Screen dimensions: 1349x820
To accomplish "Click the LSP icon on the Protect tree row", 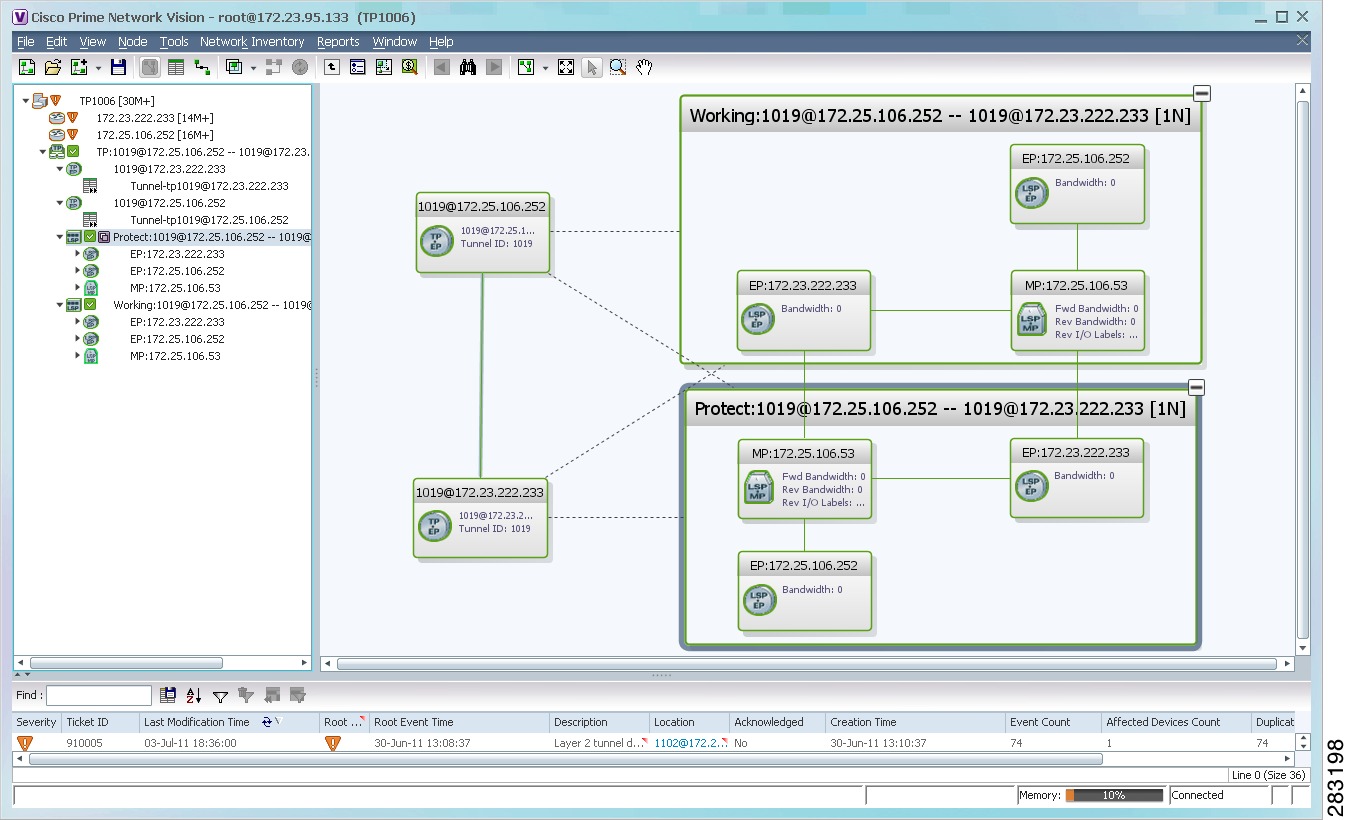I will click(73, 238).
